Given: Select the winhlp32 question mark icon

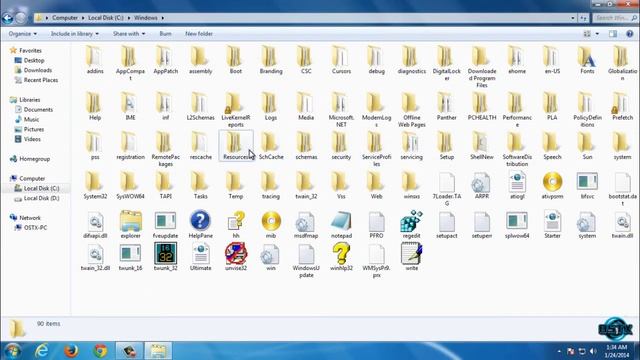Looking at the screenshot, I should pos(341,253).
